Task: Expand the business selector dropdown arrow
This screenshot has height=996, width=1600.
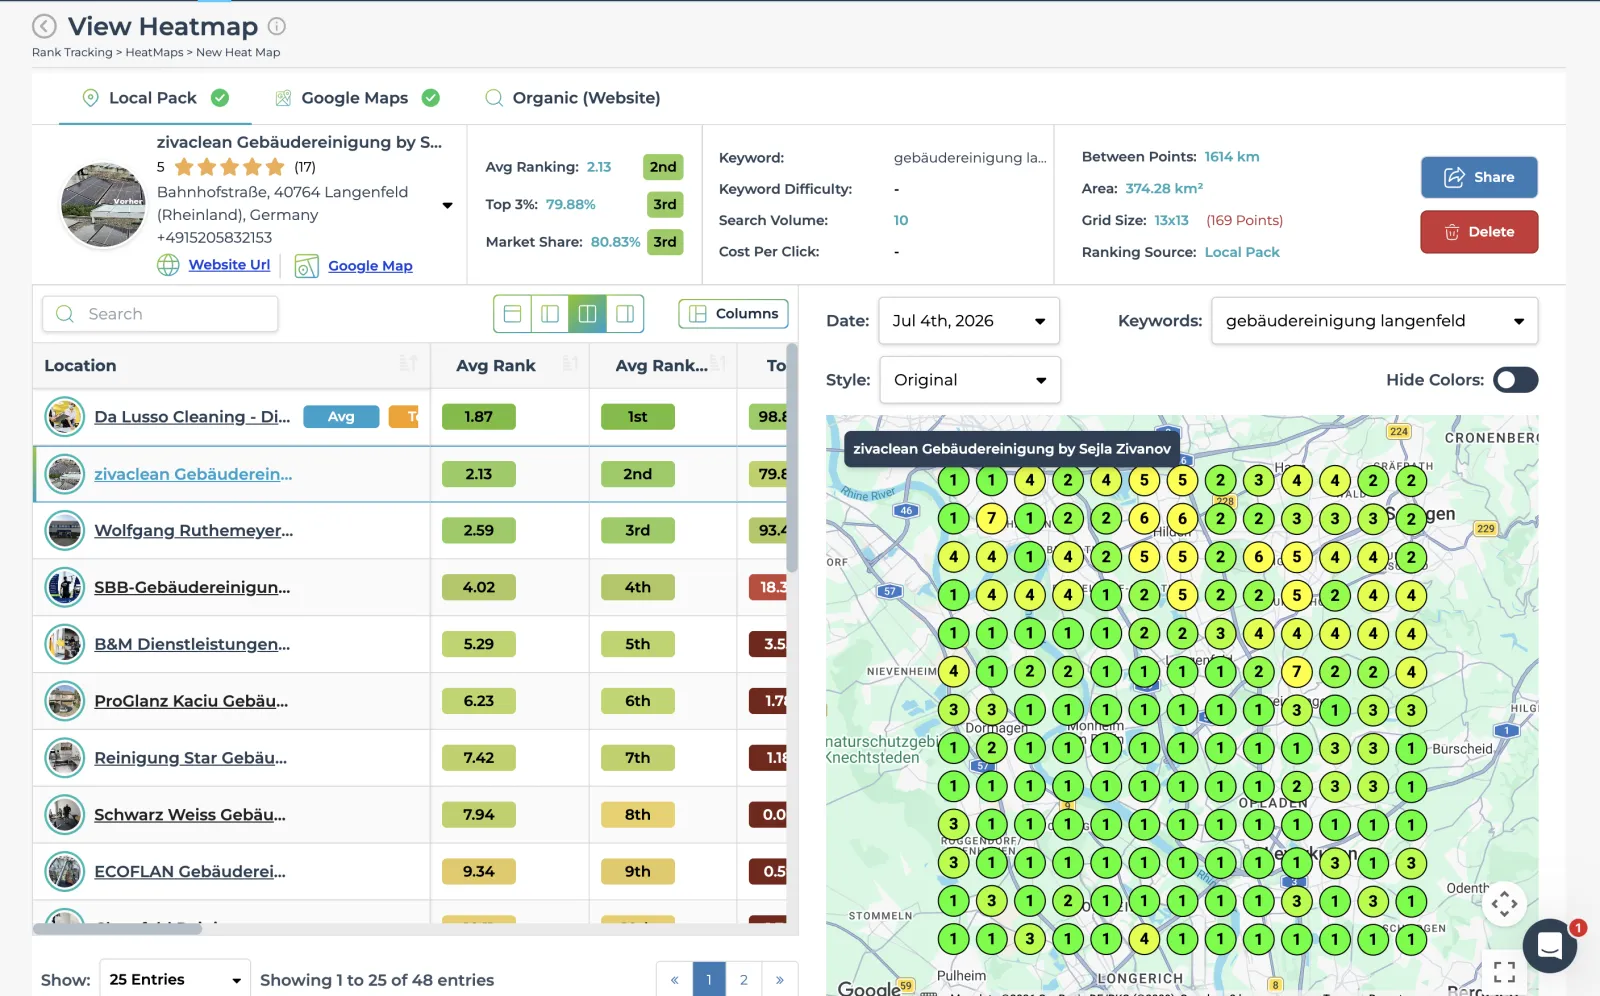Action: (447, 206)
